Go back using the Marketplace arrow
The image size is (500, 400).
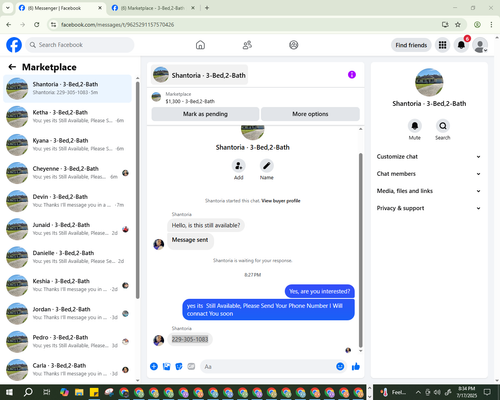pyautogui.click(x=12, y=67)
